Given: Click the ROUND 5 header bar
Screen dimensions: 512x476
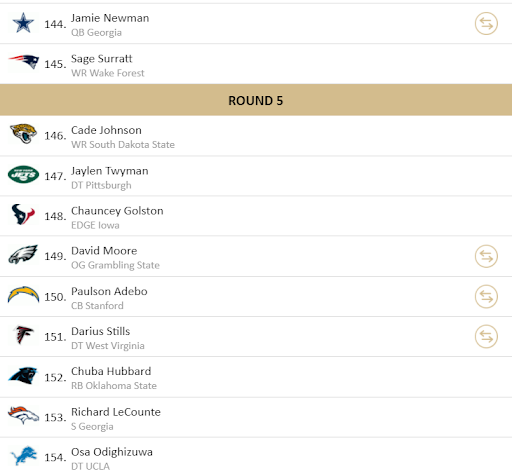Looking at the screenshot, I should click(x=256, y=100).
